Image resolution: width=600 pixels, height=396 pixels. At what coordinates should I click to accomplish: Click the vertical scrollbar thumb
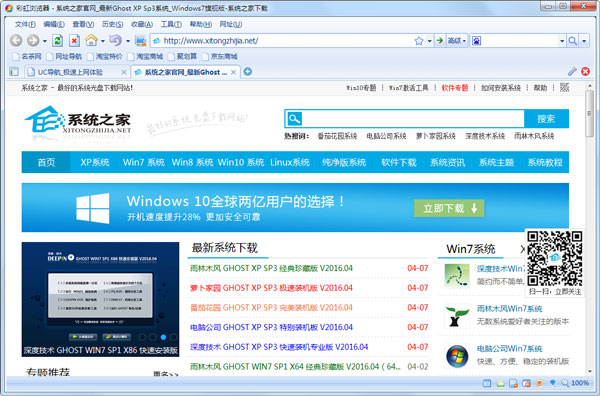590,113
